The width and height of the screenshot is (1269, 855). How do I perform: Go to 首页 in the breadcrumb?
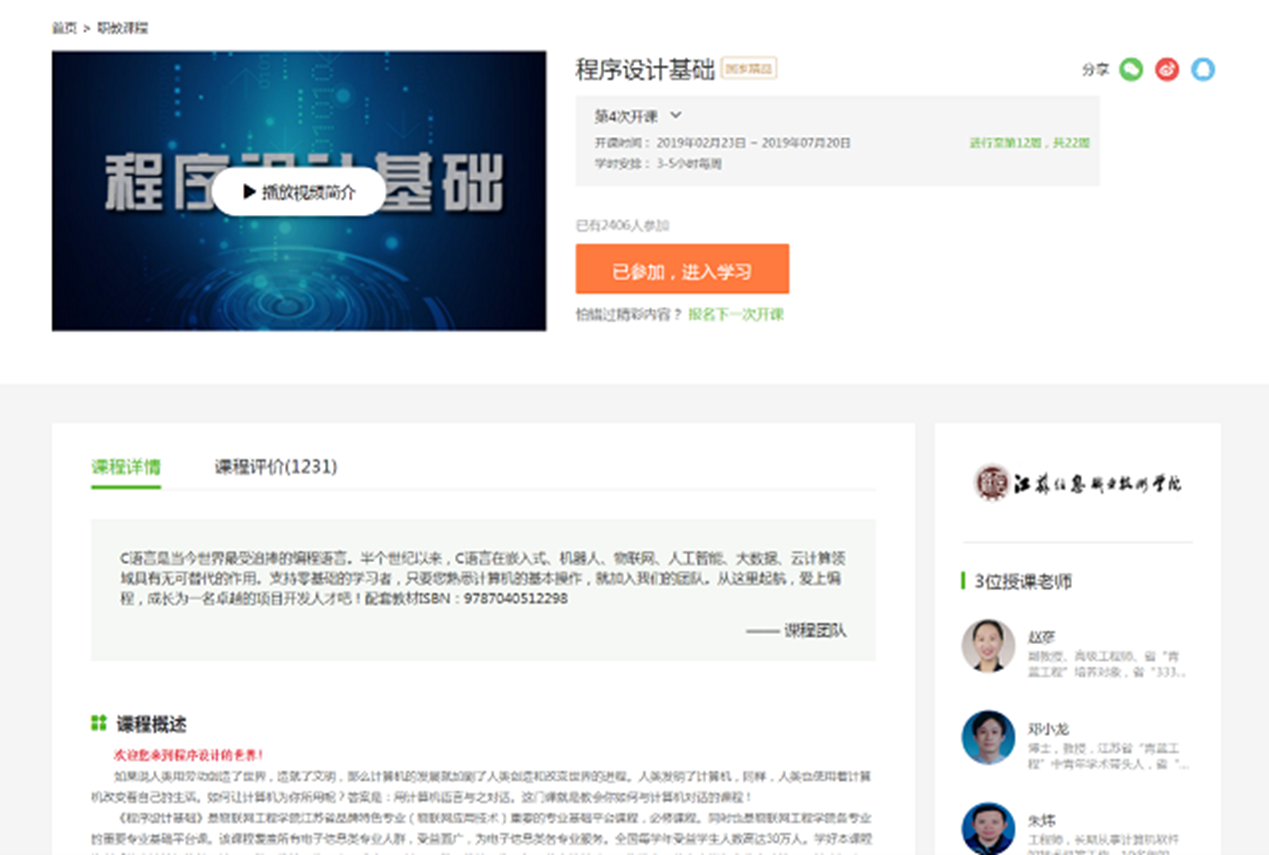click(x=64, y=28)
